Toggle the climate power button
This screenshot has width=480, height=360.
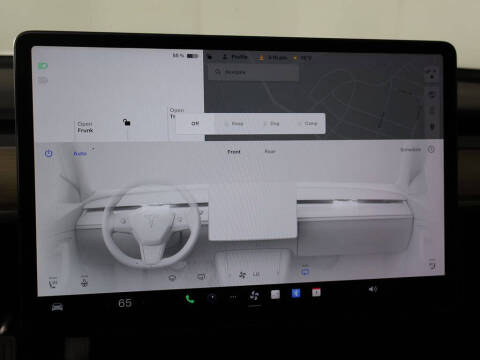(x=49, y=153)
